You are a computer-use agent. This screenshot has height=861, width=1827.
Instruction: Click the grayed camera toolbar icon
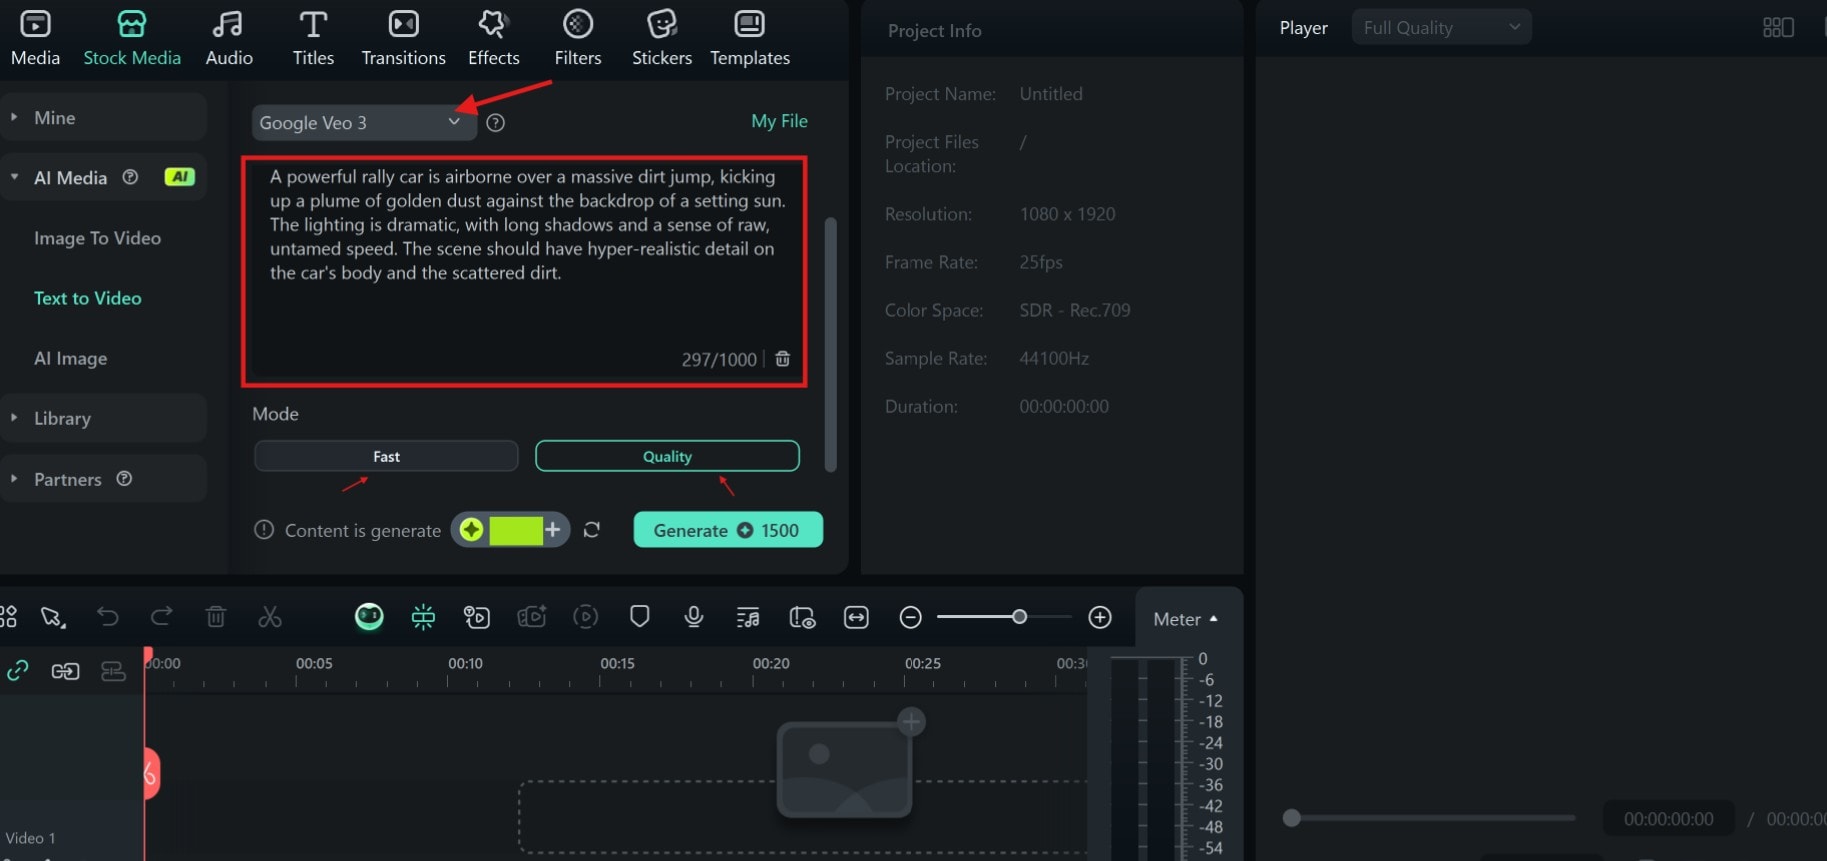(531, 617)
